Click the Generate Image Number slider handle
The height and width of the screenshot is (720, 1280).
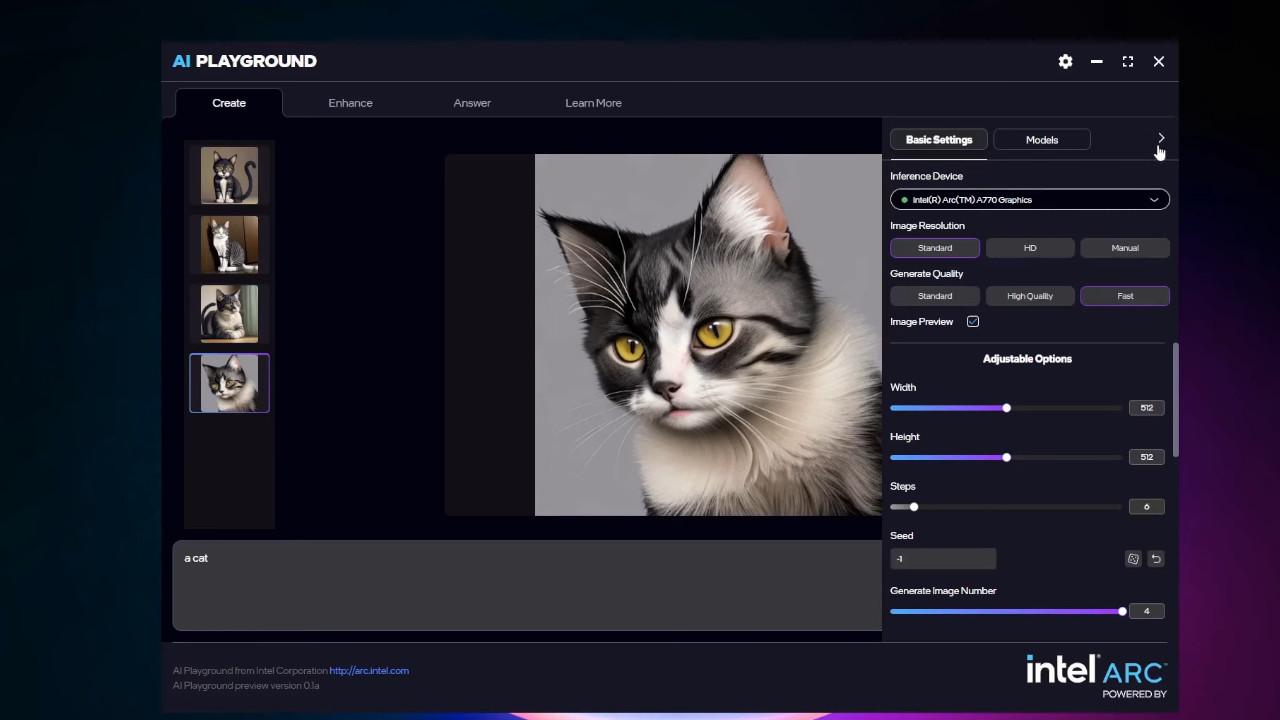pyautogui.click(x=1122, y=611)
